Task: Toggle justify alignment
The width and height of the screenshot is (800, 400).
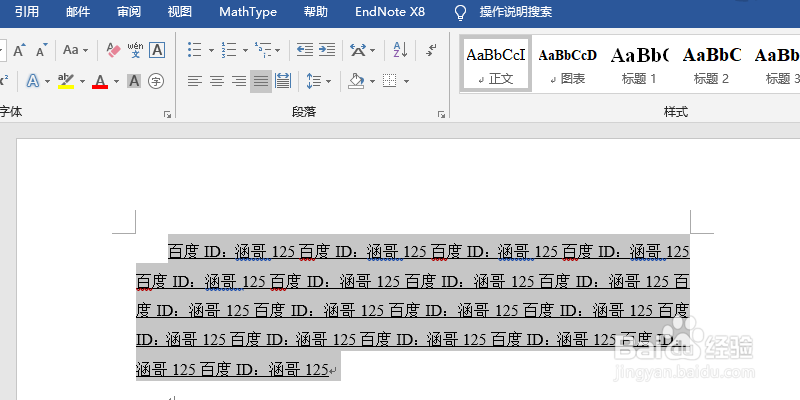Action: point(261,81)
